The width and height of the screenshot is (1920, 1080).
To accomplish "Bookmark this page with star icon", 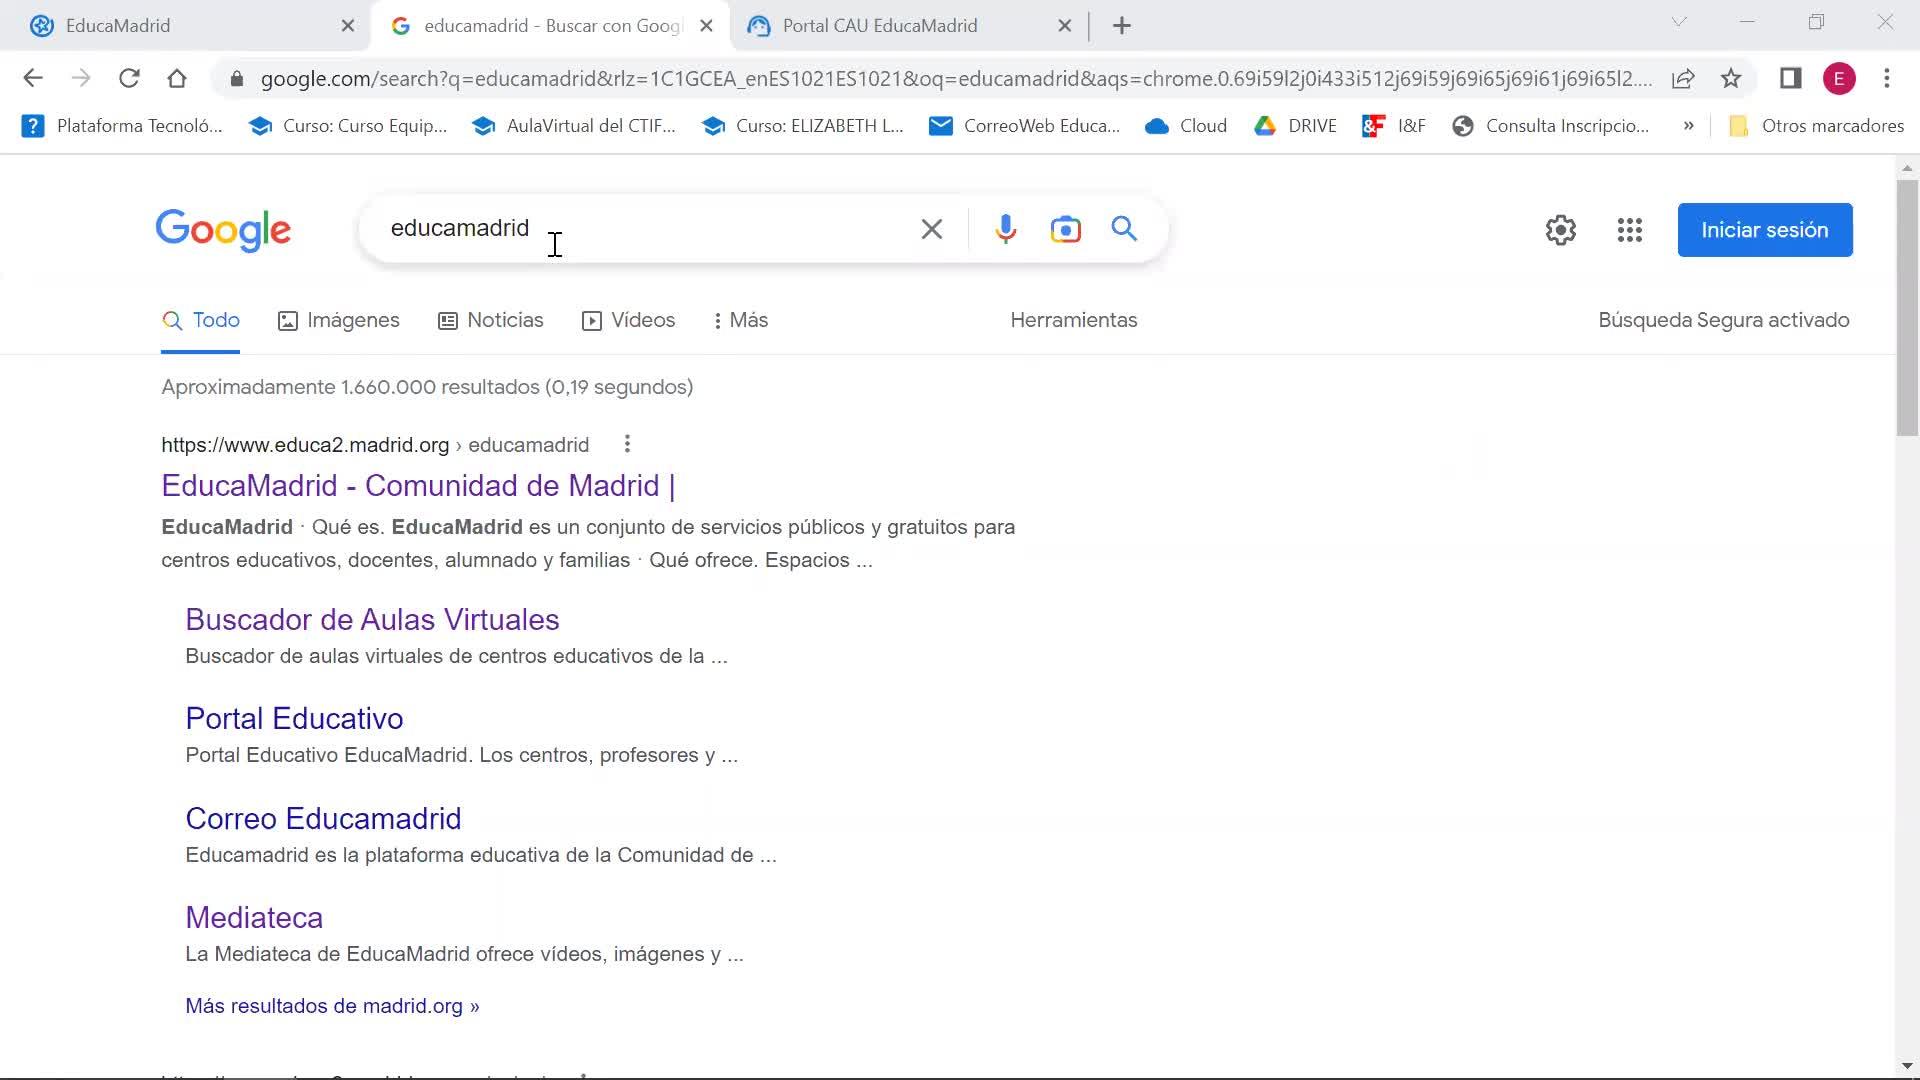I will point(1731,78).
